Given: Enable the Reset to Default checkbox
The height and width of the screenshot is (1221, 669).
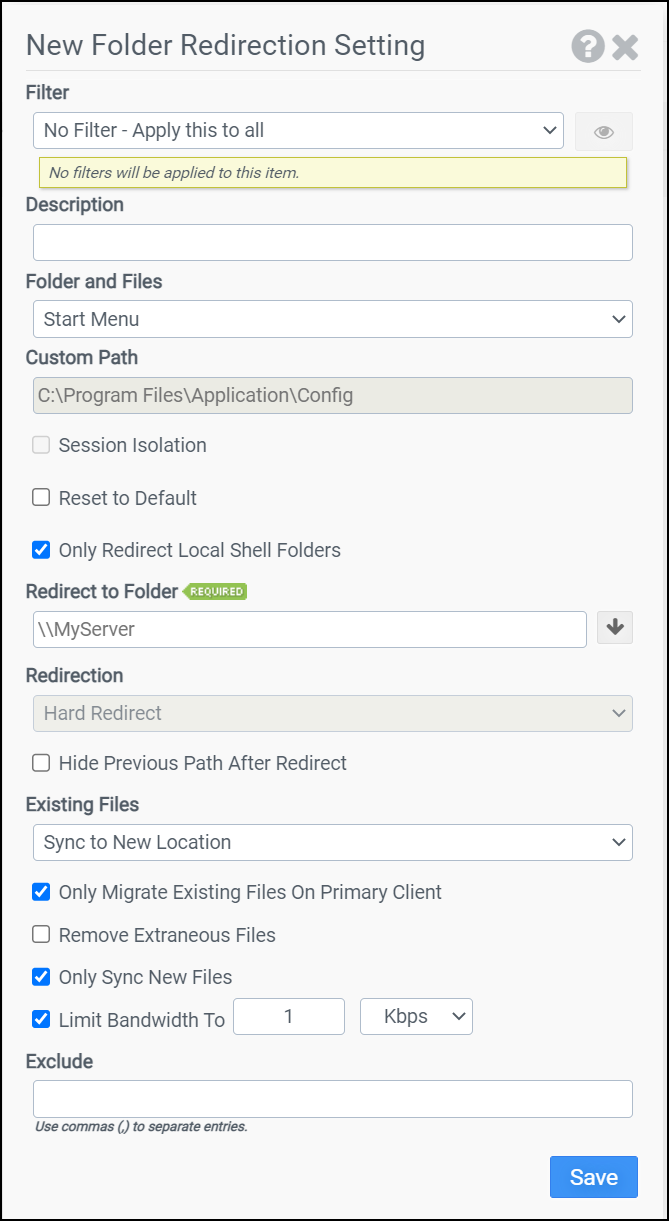Looking at the screenshot, I should (41, 498).
